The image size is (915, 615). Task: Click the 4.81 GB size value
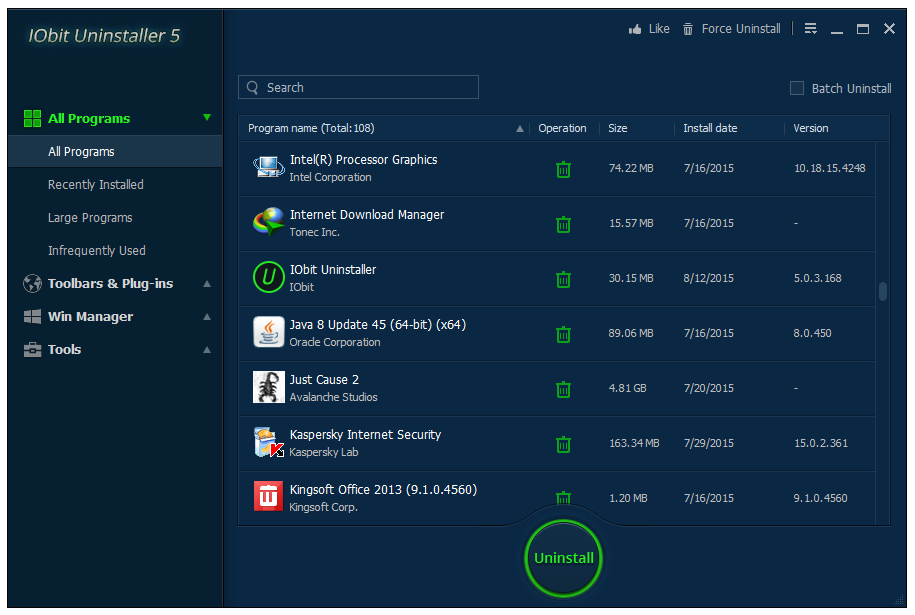click(627, 389)
